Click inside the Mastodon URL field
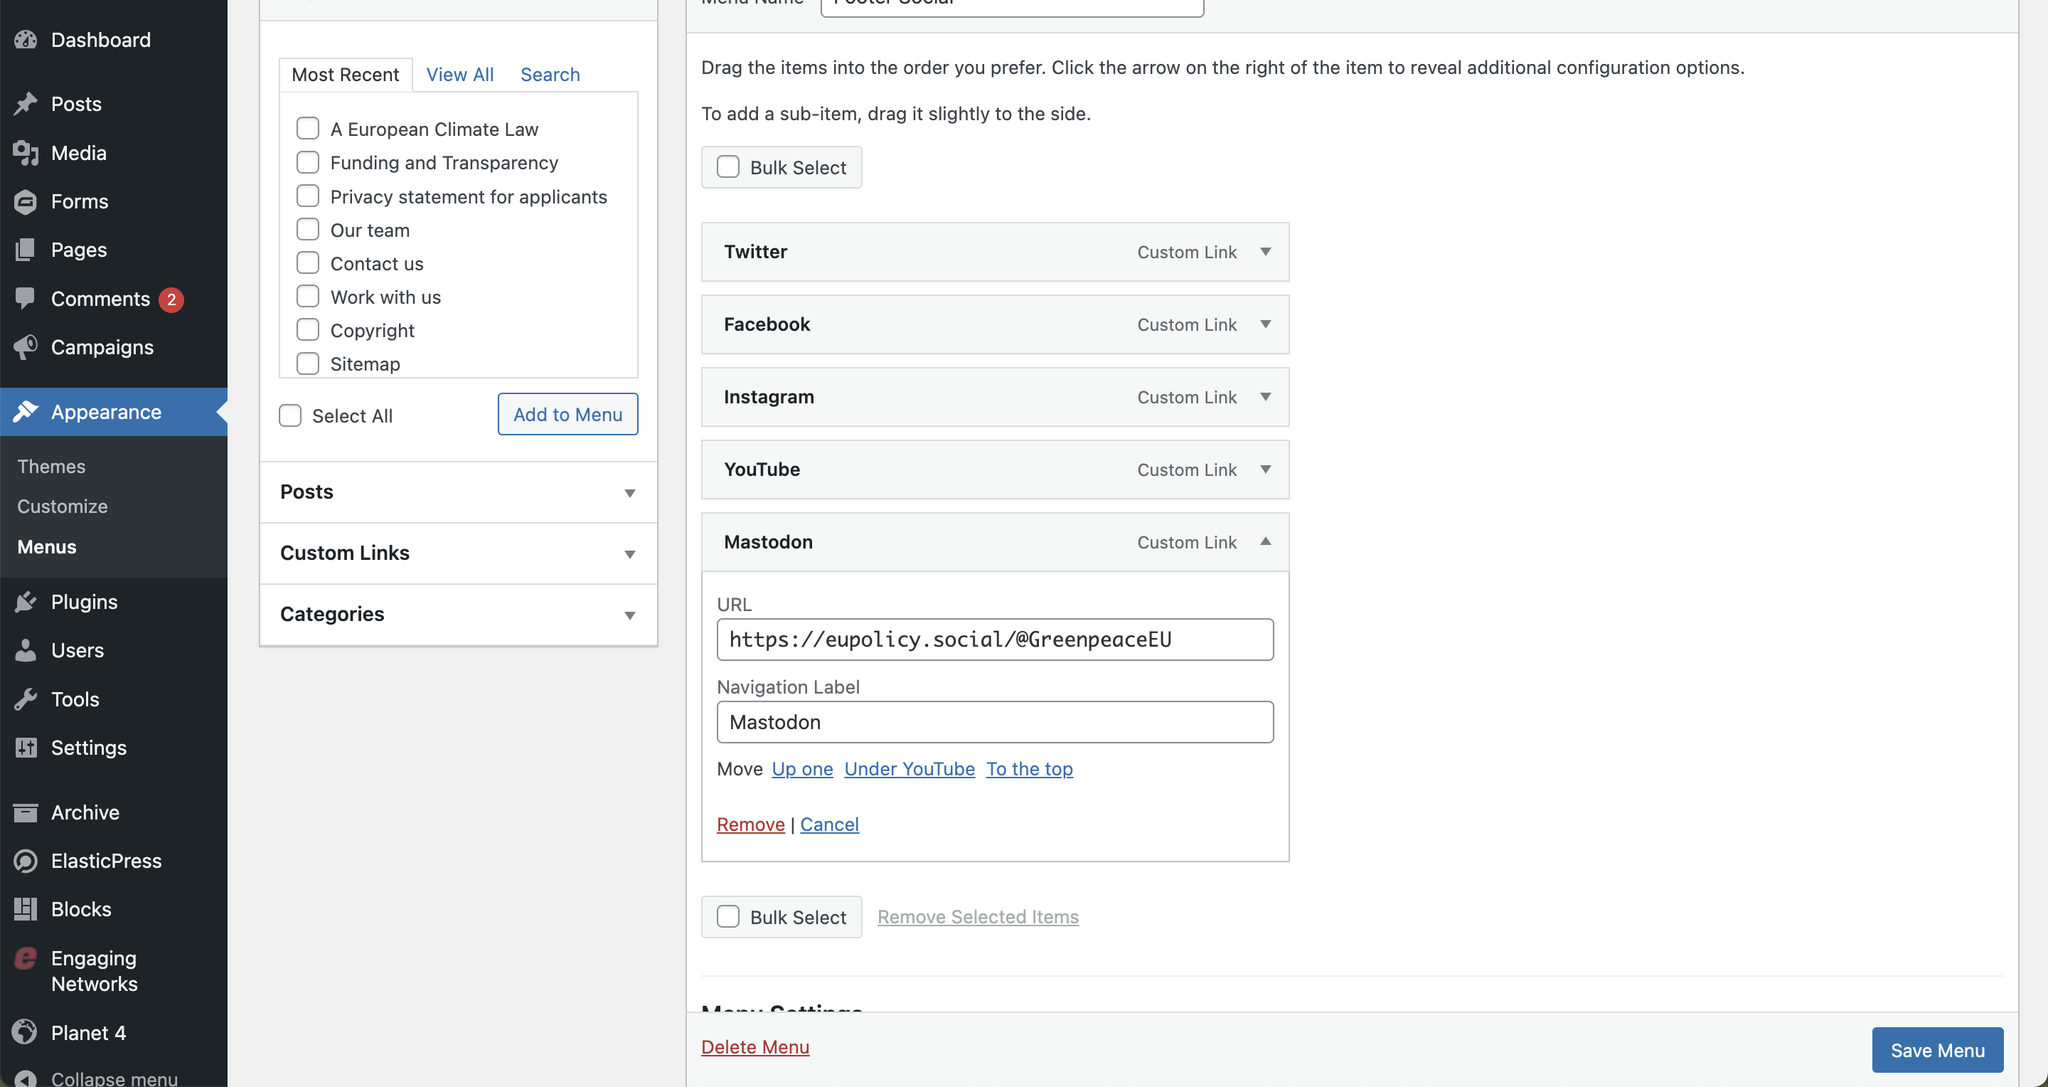2048x1087 pixels. pos(994,639)
